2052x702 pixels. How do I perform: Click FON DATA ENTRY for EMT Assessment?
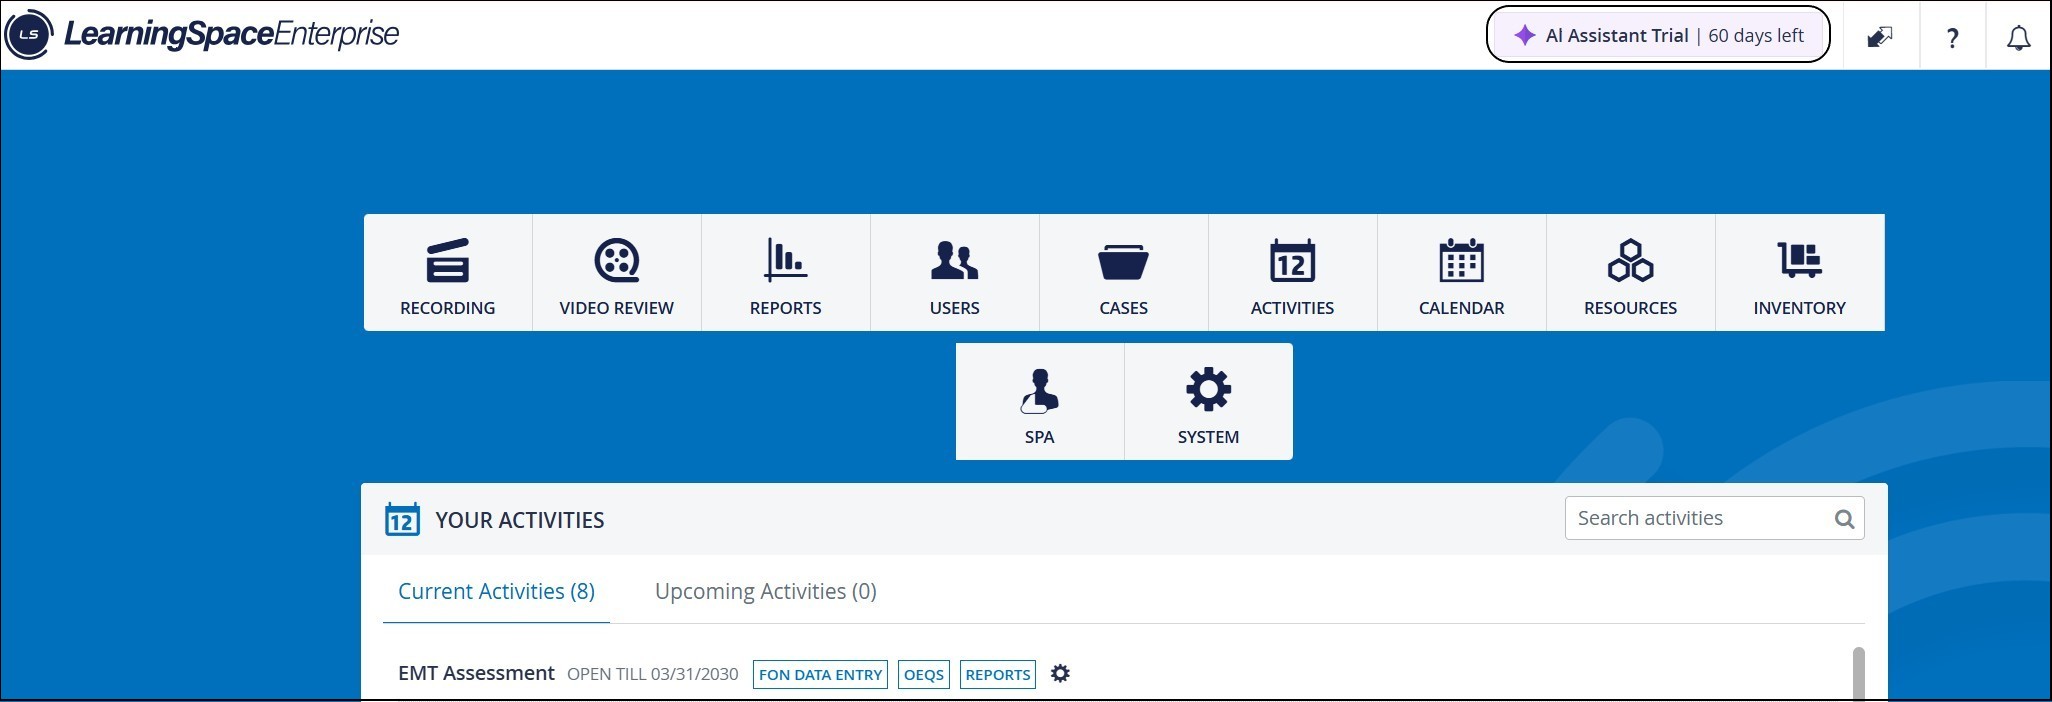(820, 675)
